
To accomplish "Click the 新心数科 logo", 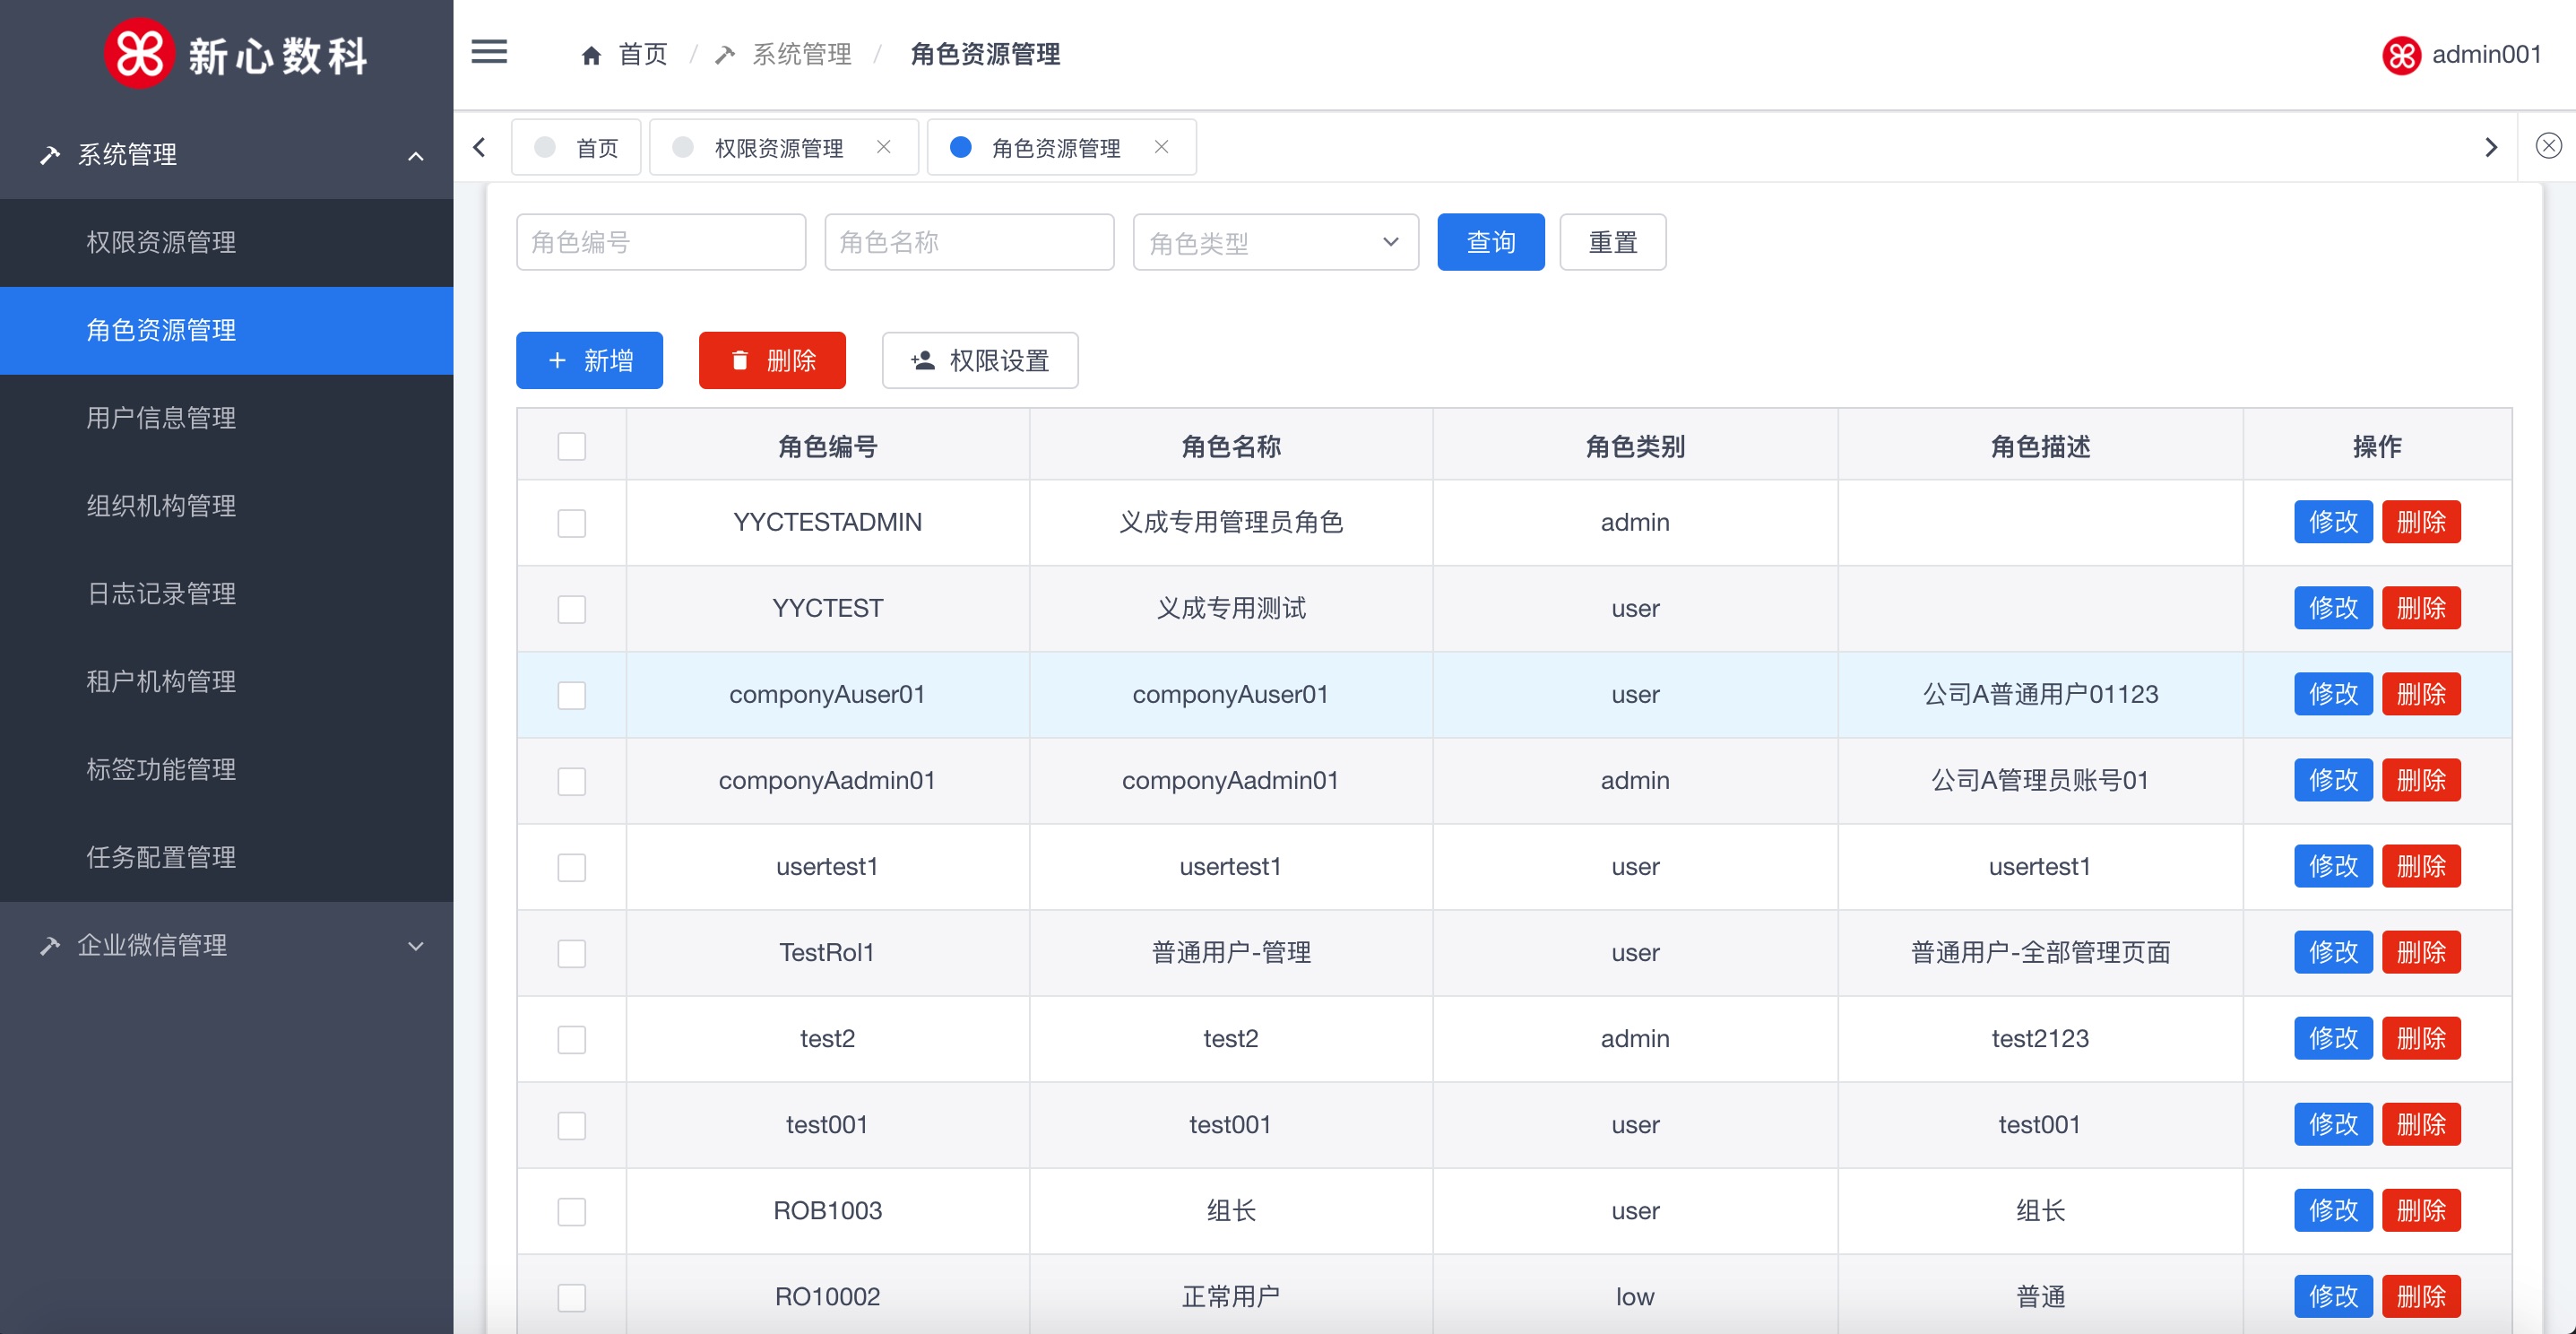I will pos(237,54).
